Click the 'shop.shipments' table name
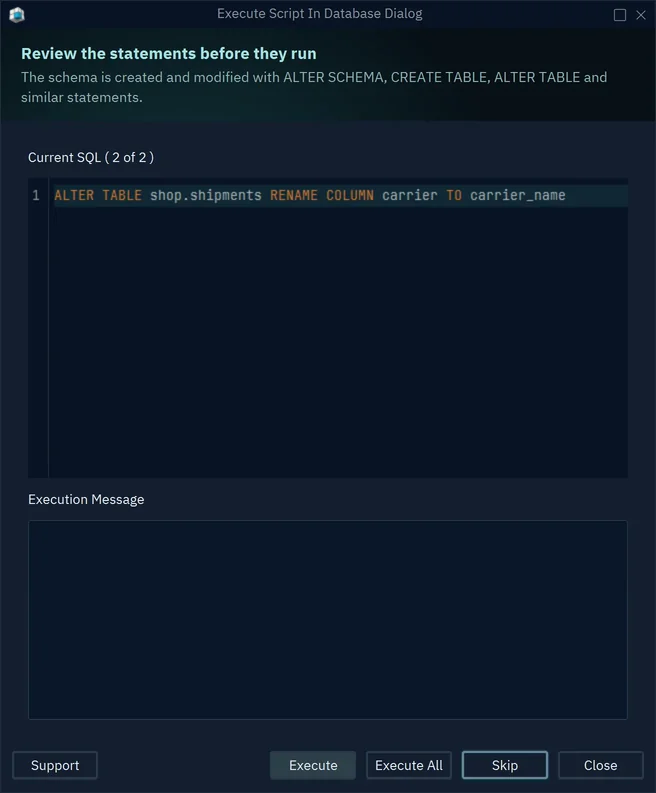 click(x=205, y=195)
